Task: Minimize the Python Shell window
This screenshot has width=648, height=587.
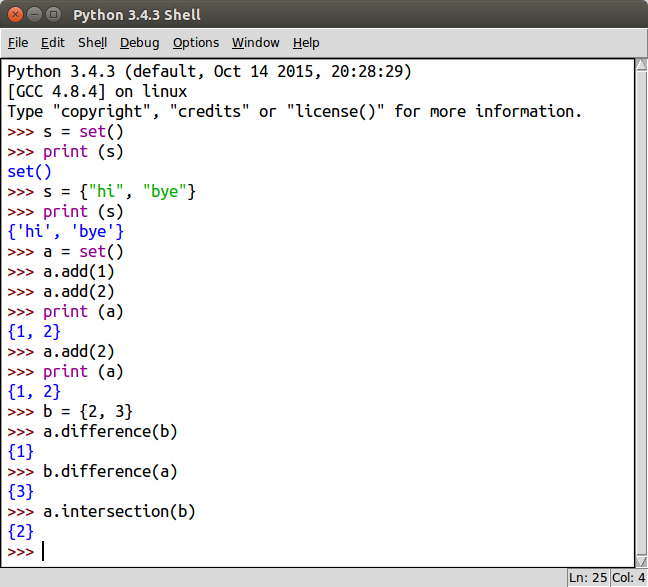Action: (x=34, y=15)
